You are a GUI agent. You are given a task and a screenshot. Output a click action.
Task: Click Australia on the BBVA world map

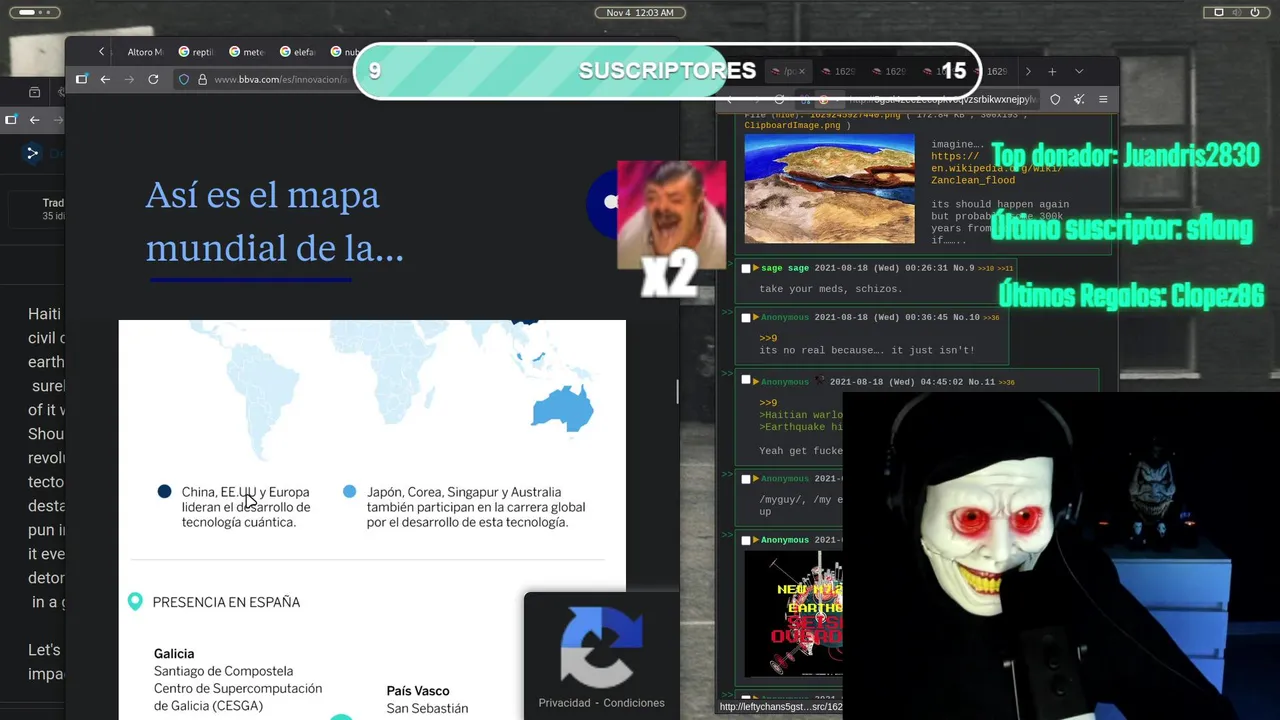(563, 408)
